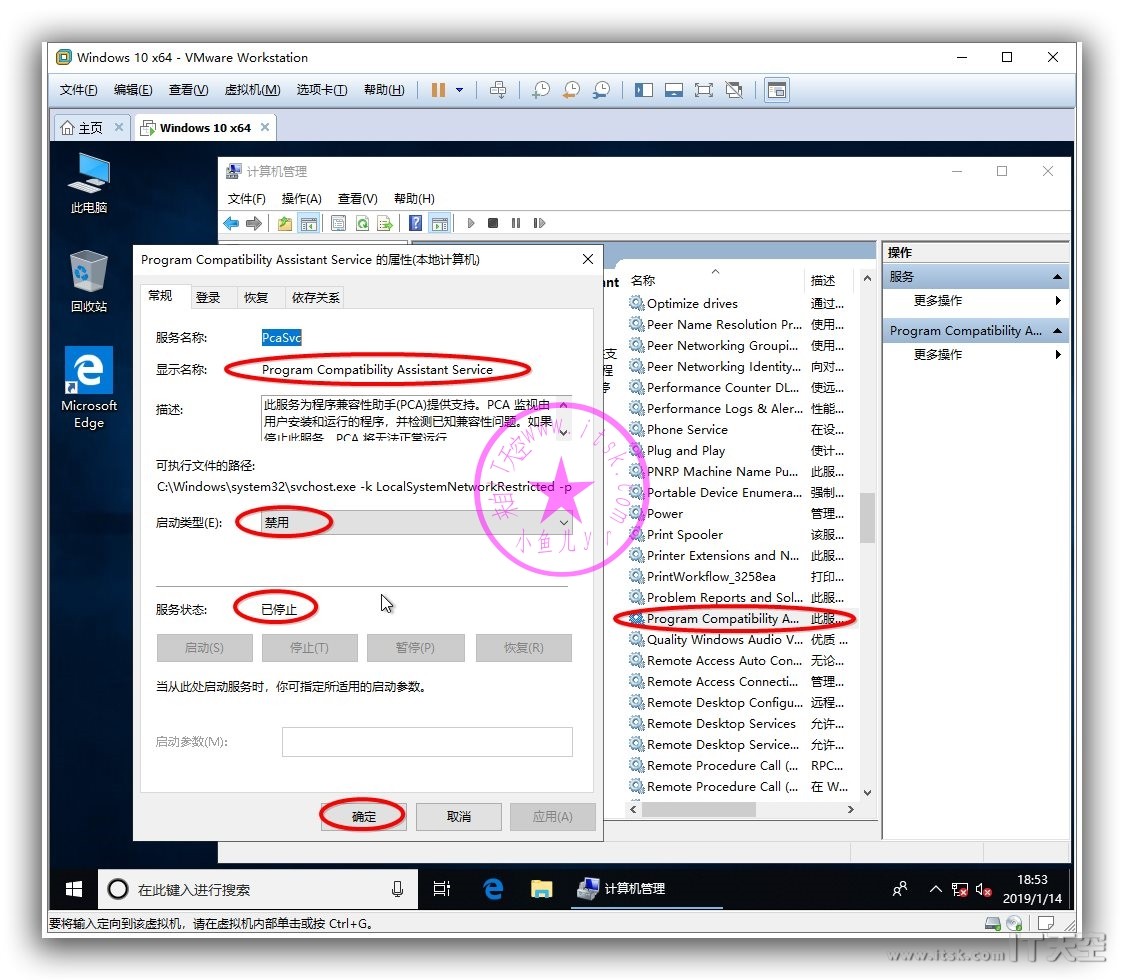Open Task View on the taskbar

click(442, 890)
